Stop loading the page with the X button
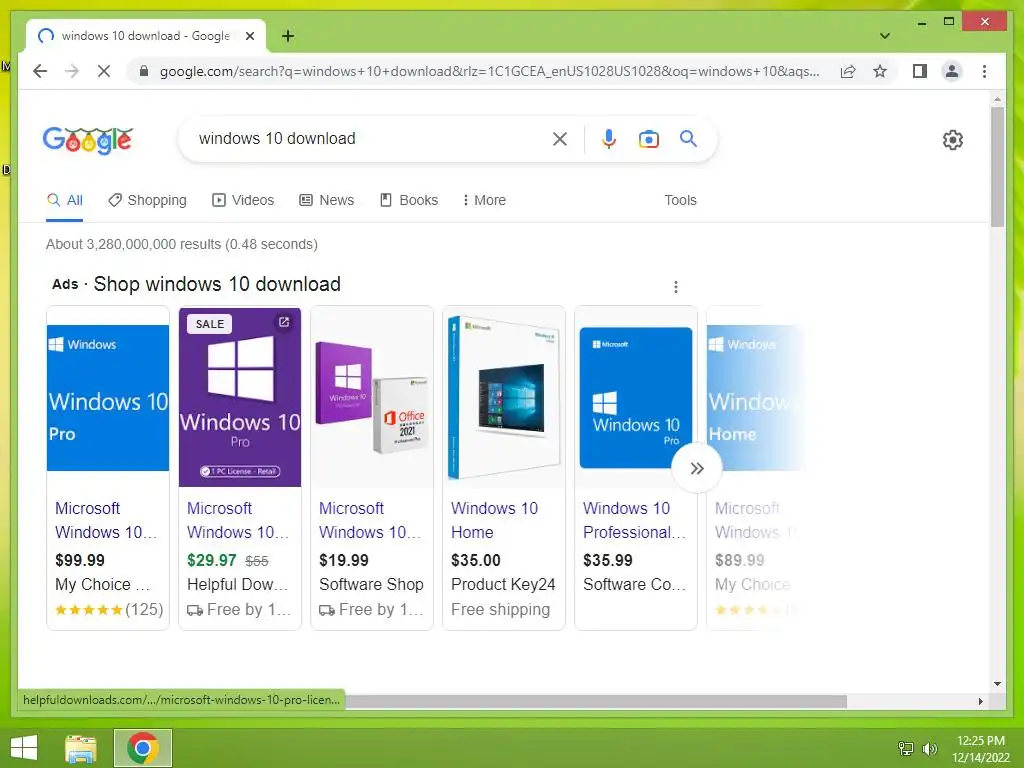This screenshot has width=1024, height=768. click(x=104, y=71)
